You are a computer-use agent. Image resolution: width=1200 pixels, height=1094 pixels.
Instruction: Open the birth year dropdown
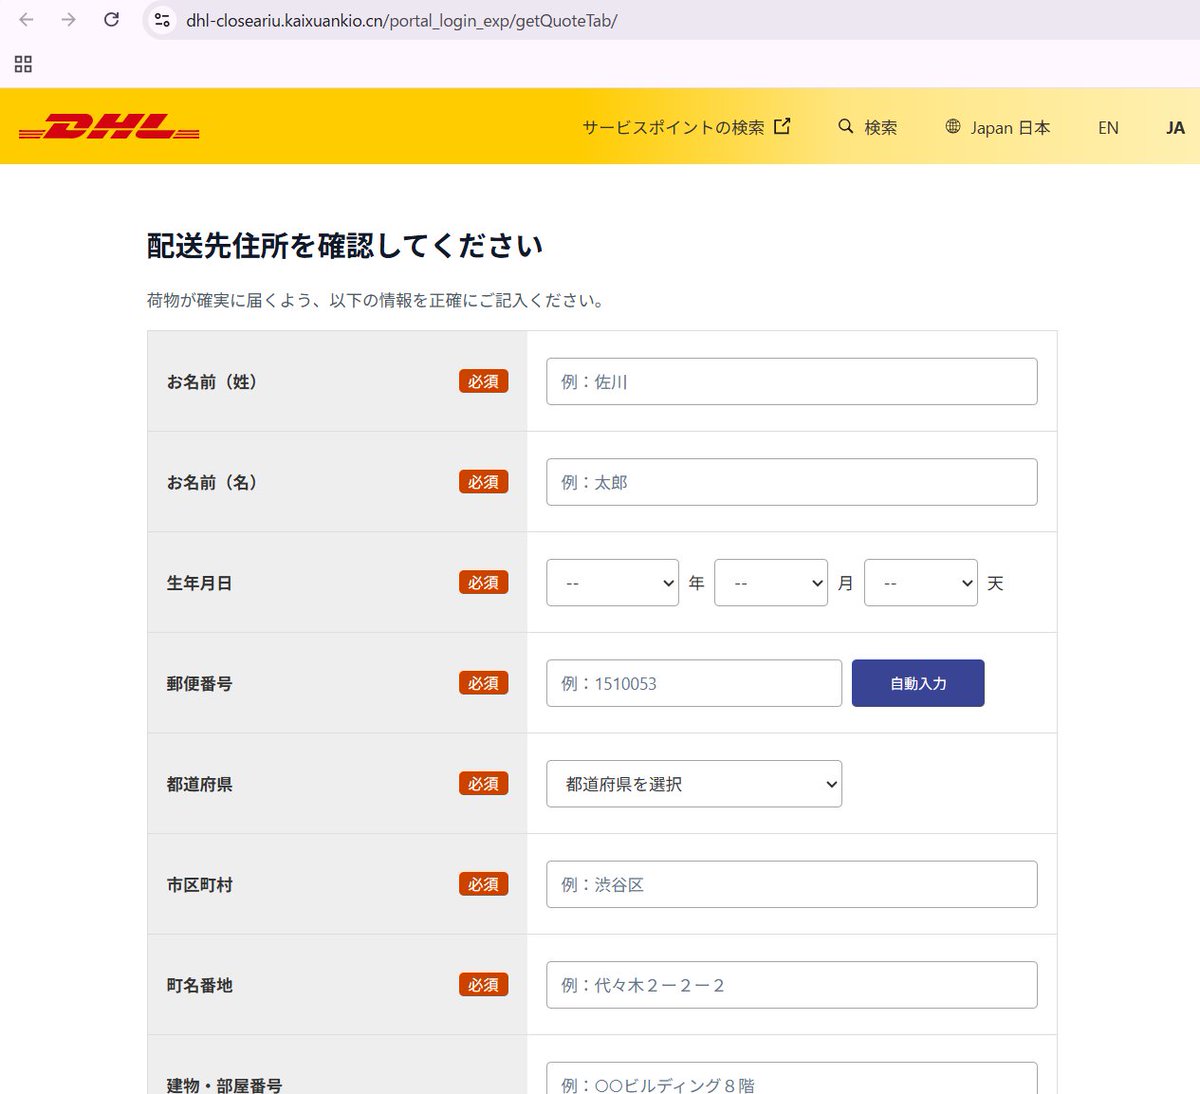612,583
